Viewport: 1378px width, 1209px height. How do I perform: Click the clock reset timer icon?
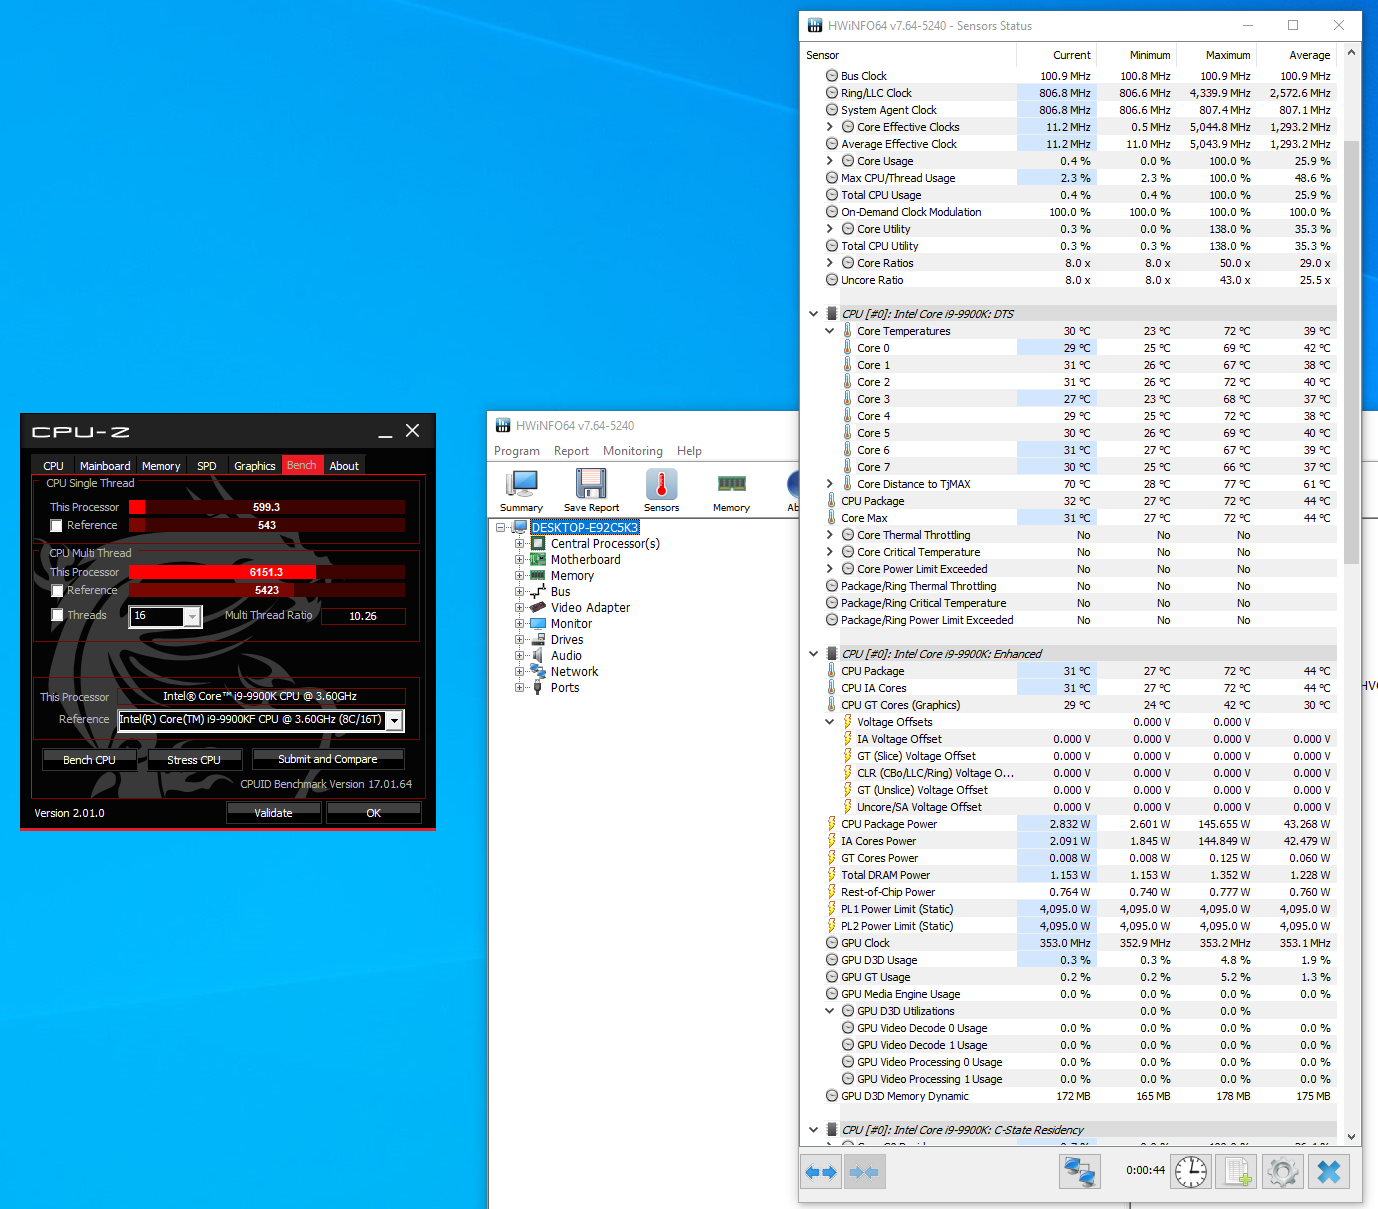tap(1191, 1171)
